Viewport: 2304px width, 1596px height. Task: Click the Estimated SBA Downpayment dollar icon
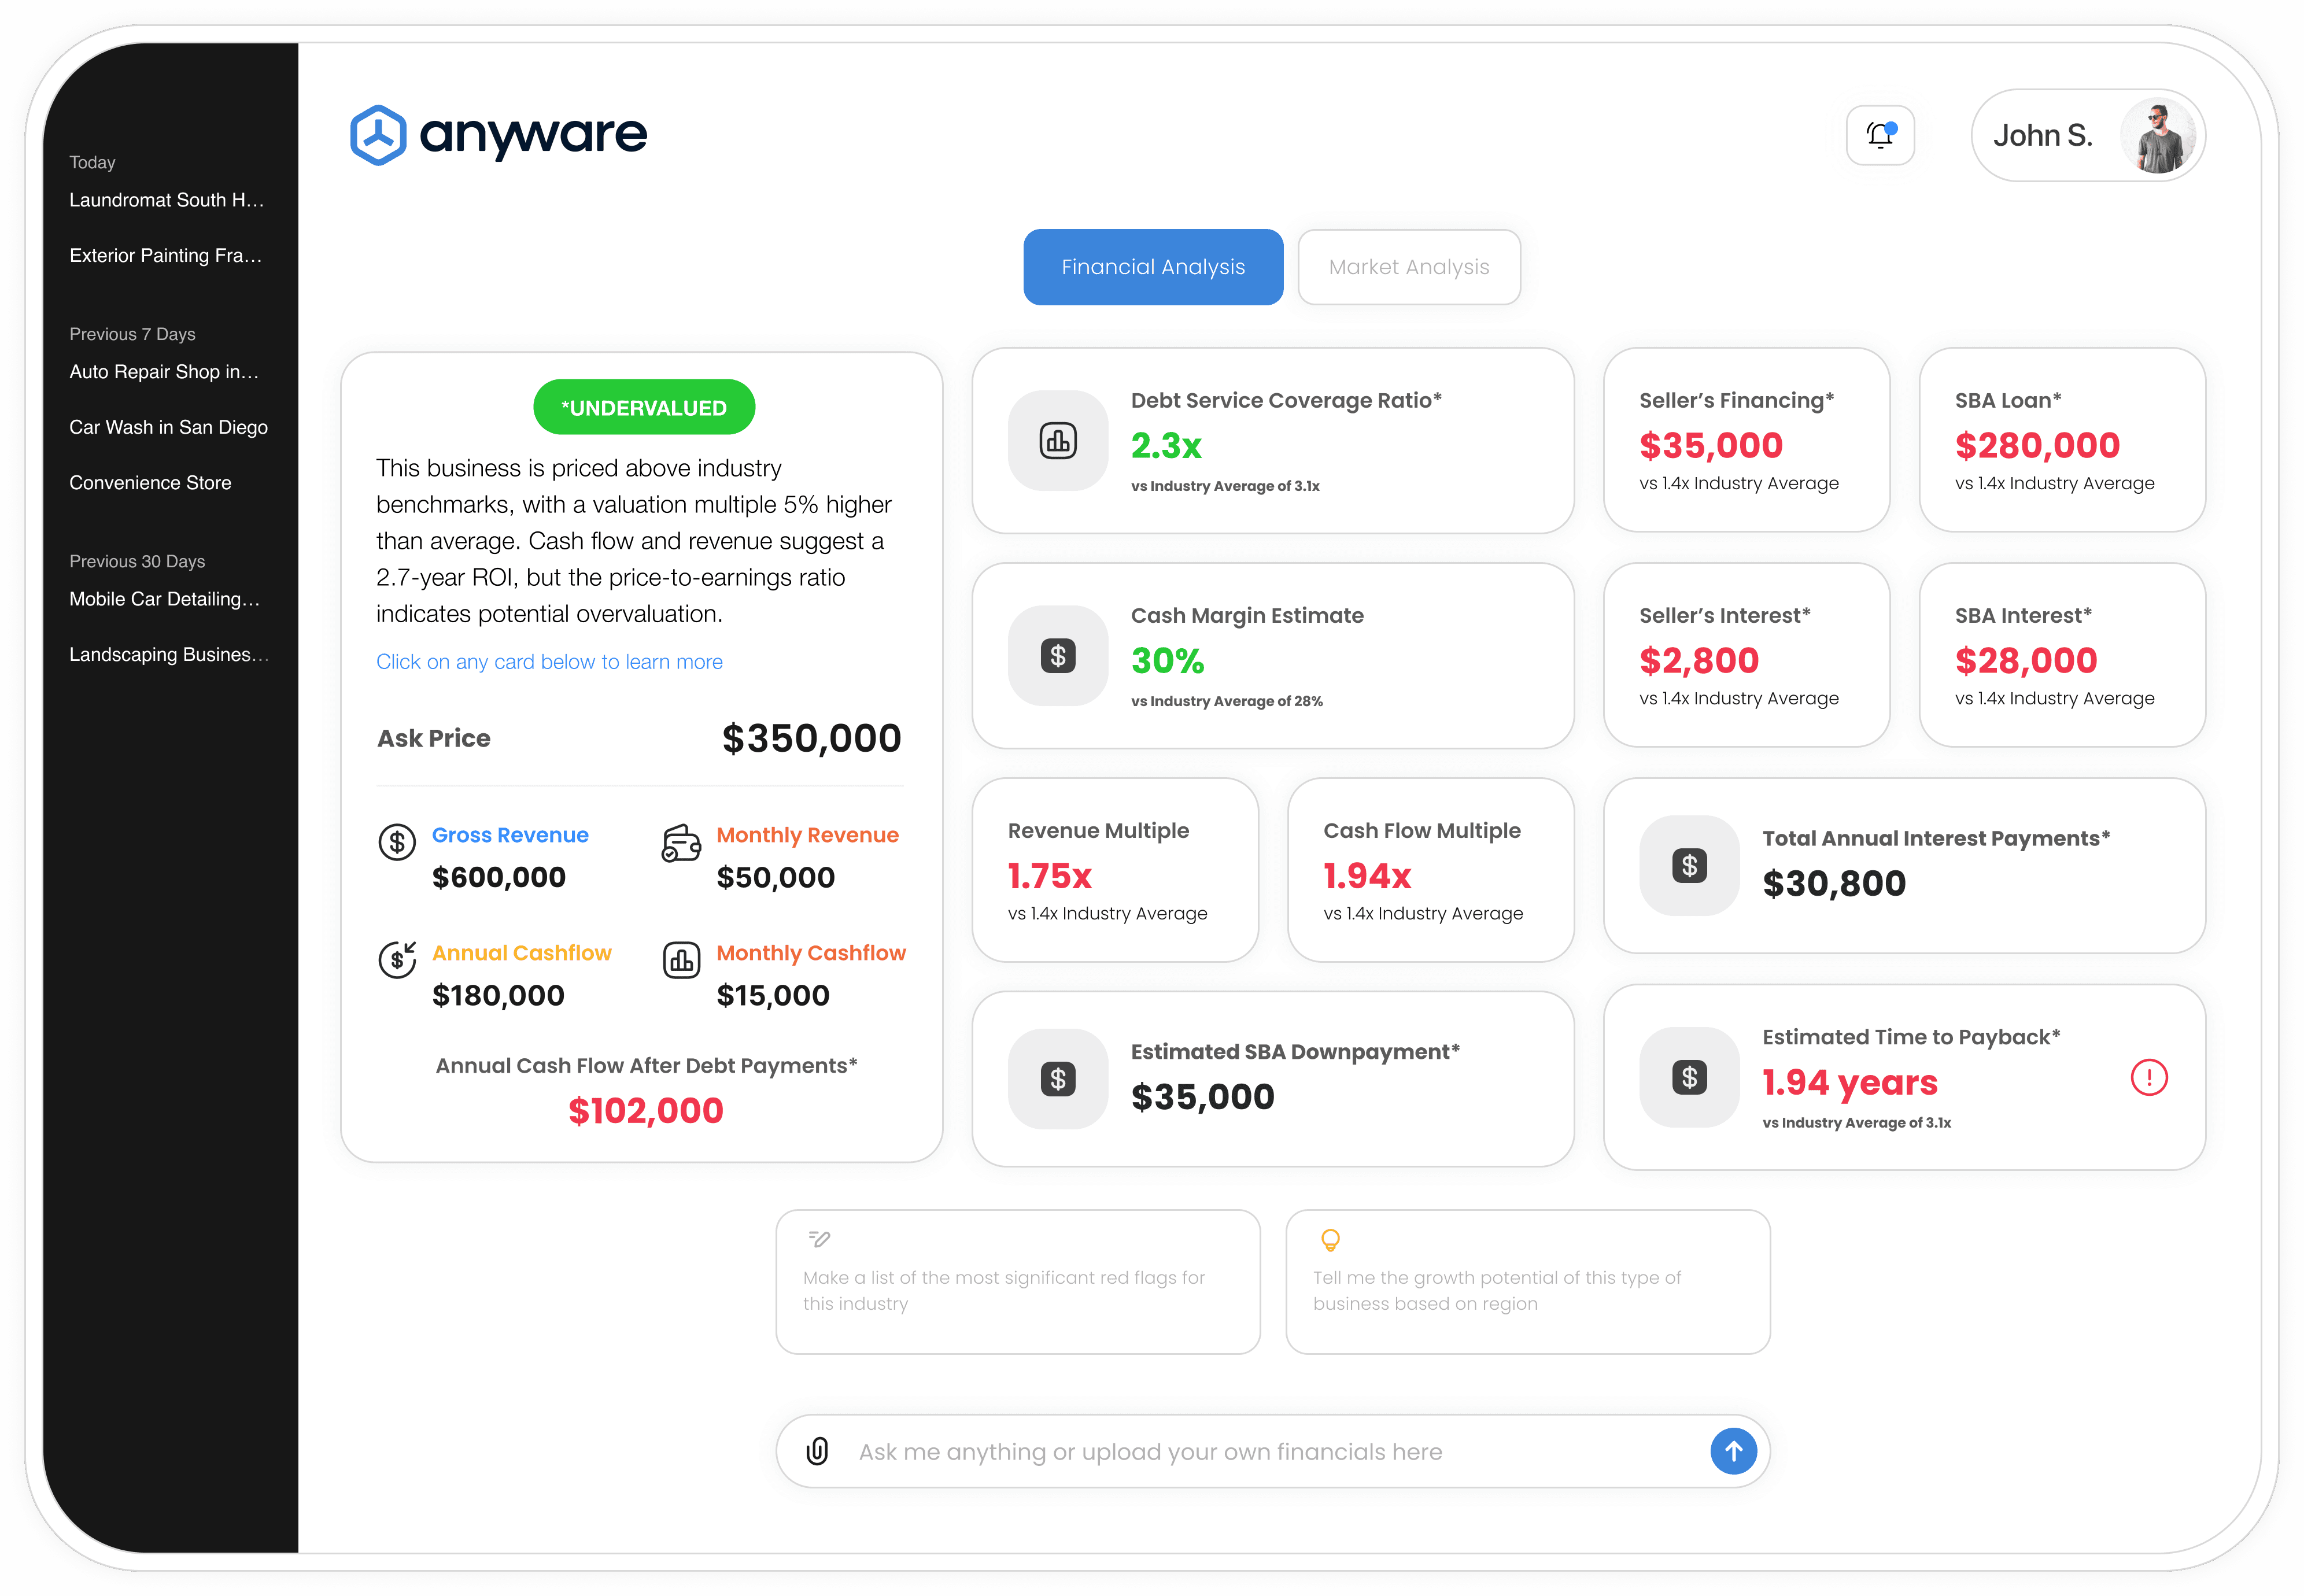pos(1058,1079)
